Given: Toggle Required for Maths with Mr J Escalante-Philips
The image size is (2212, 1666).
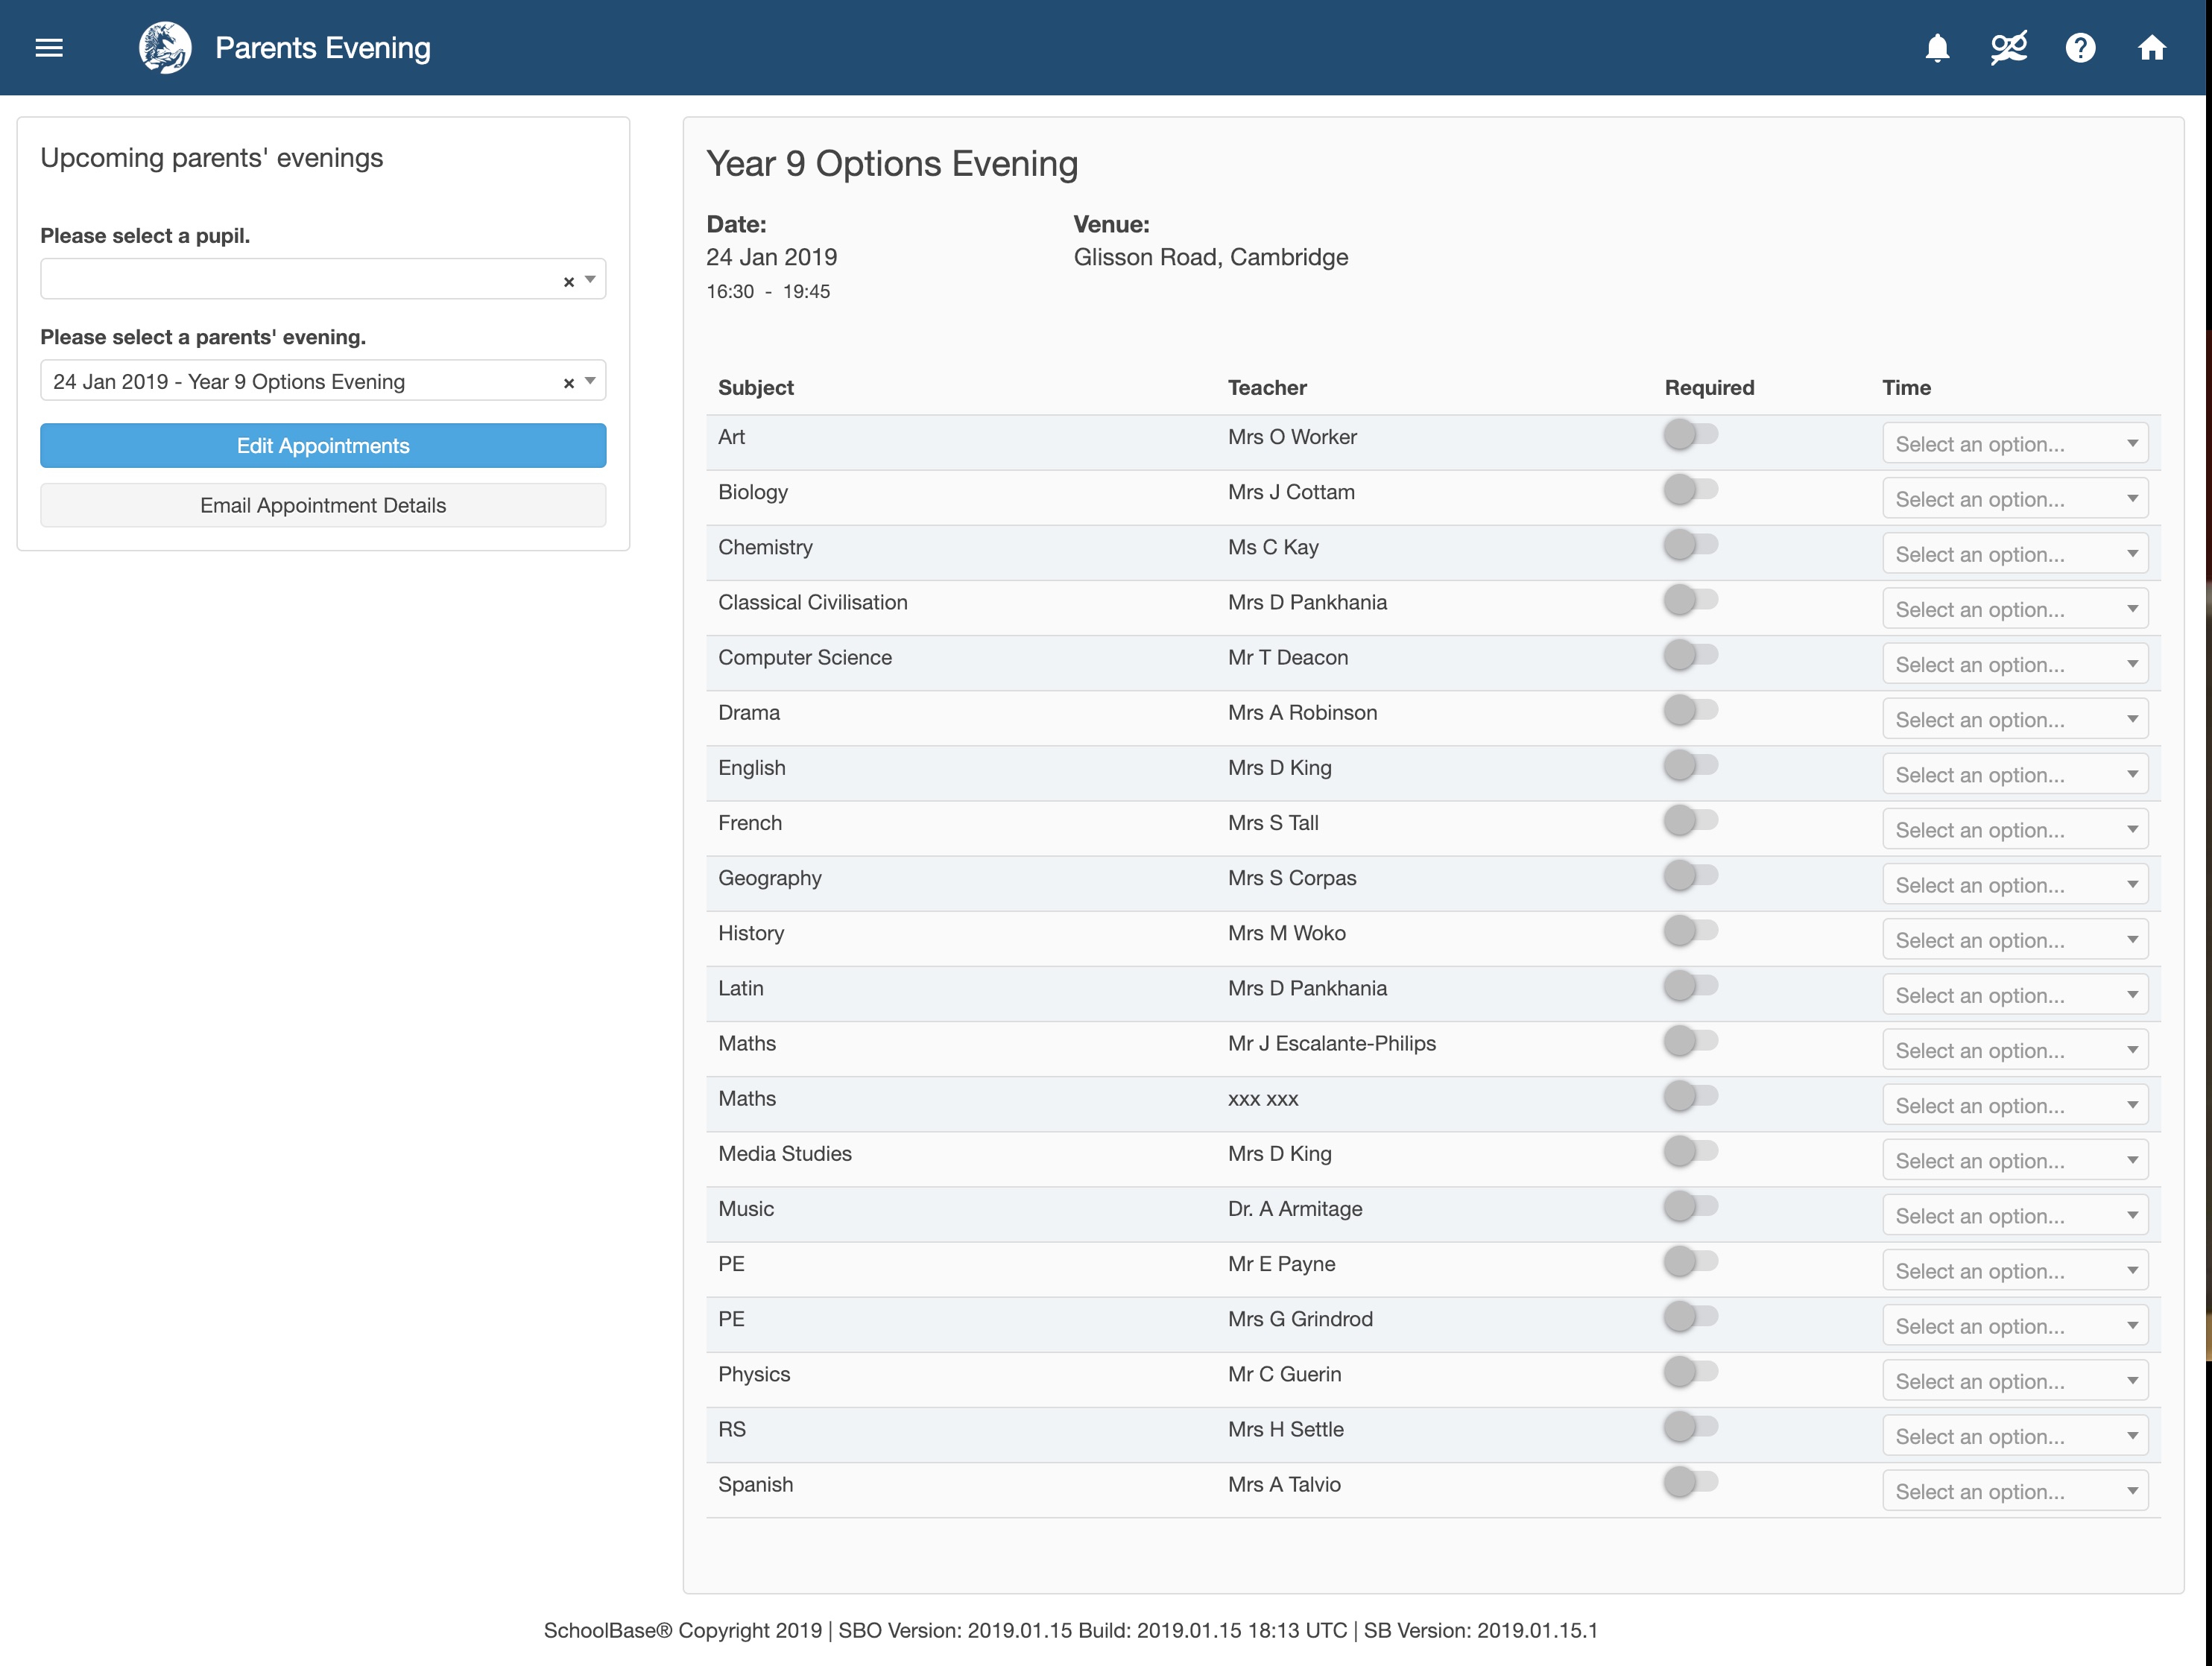Looking at the screenshot, I should click(1690, 1040).
